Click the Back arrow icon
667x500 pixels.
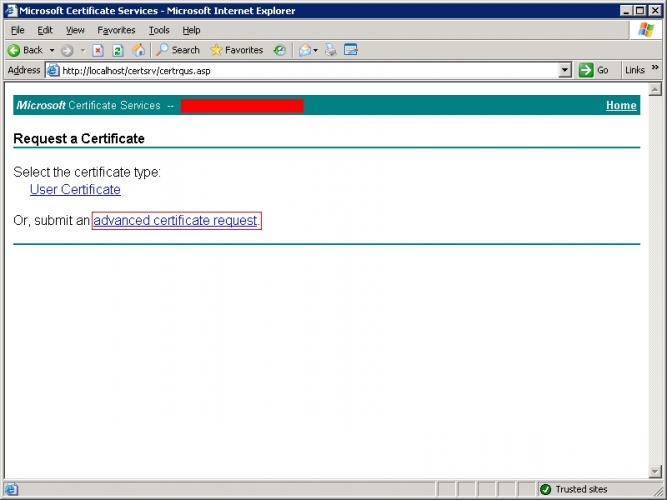14,50
